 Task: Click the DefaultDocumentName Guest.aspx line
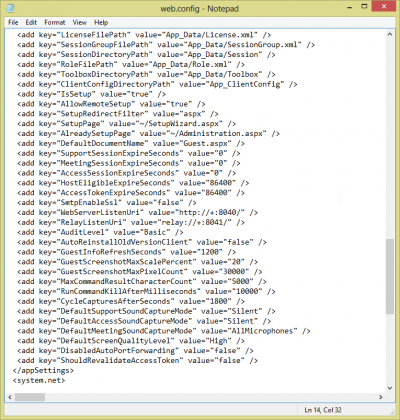[x=131, y=143]
